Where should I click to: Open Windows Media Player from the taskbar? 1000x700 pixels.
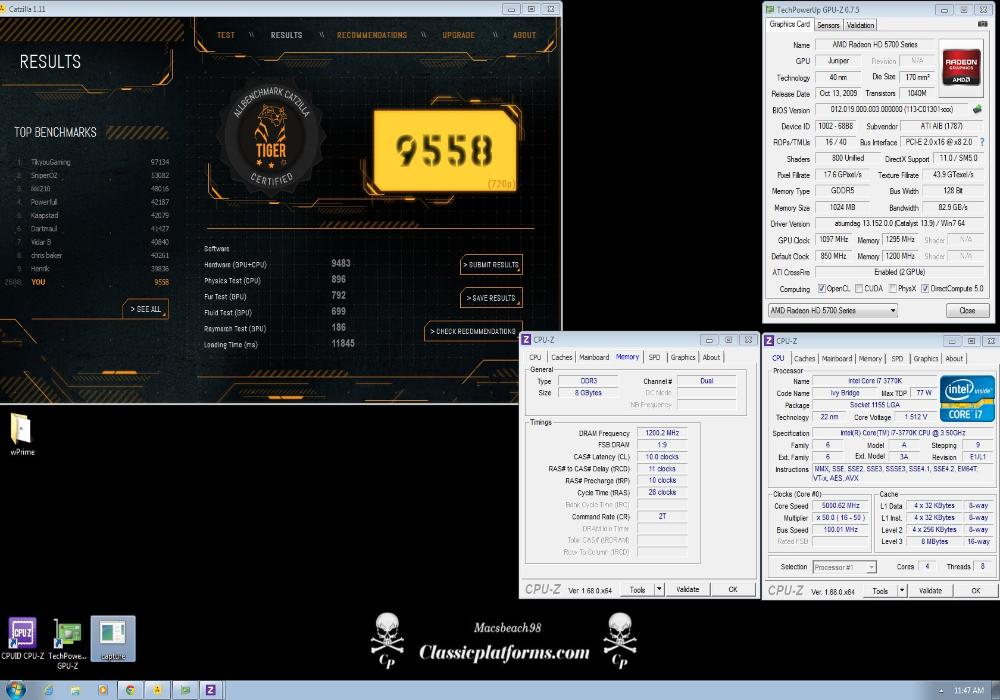(x=103, y=690)
